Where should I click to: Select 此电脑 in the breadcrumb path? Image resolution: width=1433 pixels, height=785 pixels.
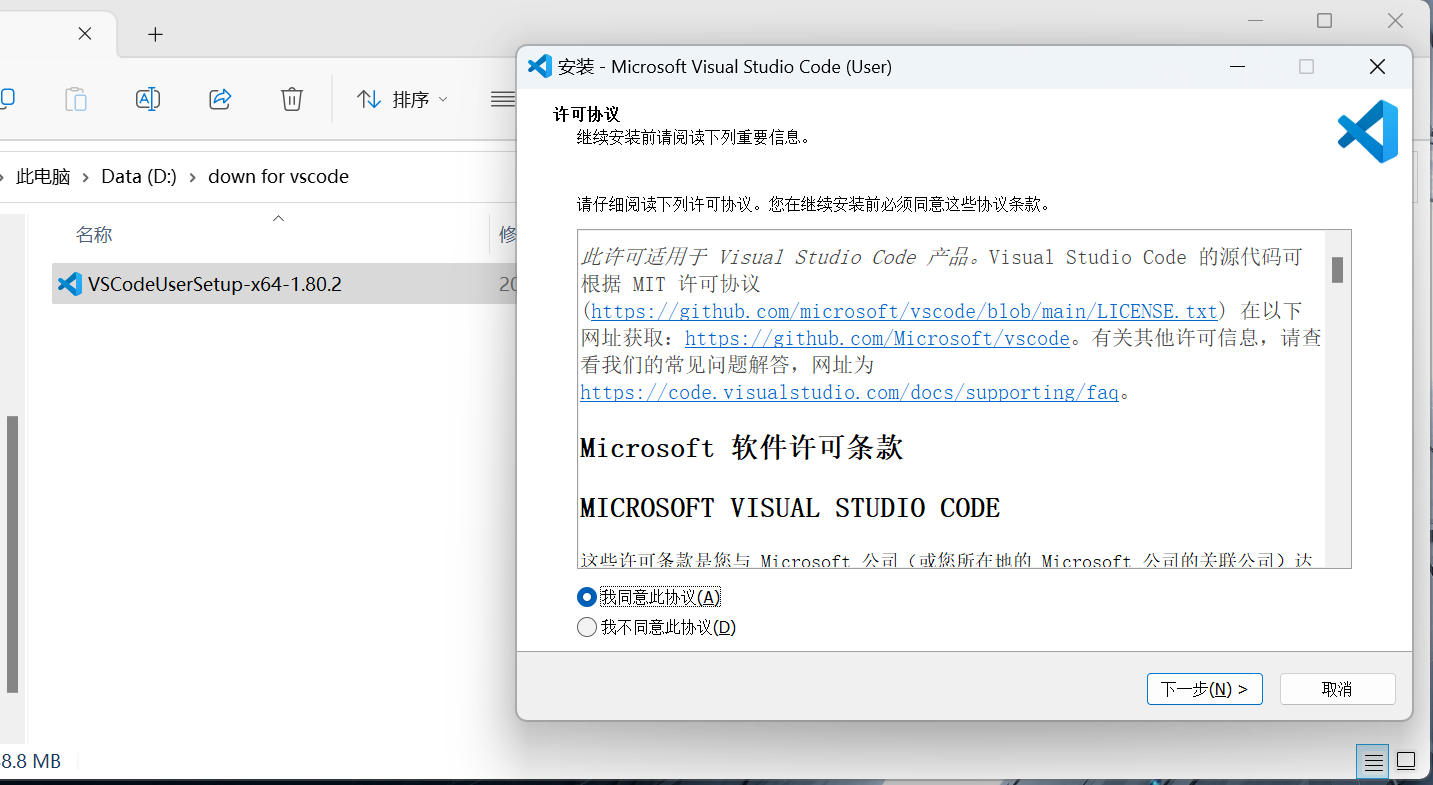click(x=43, y=176)
